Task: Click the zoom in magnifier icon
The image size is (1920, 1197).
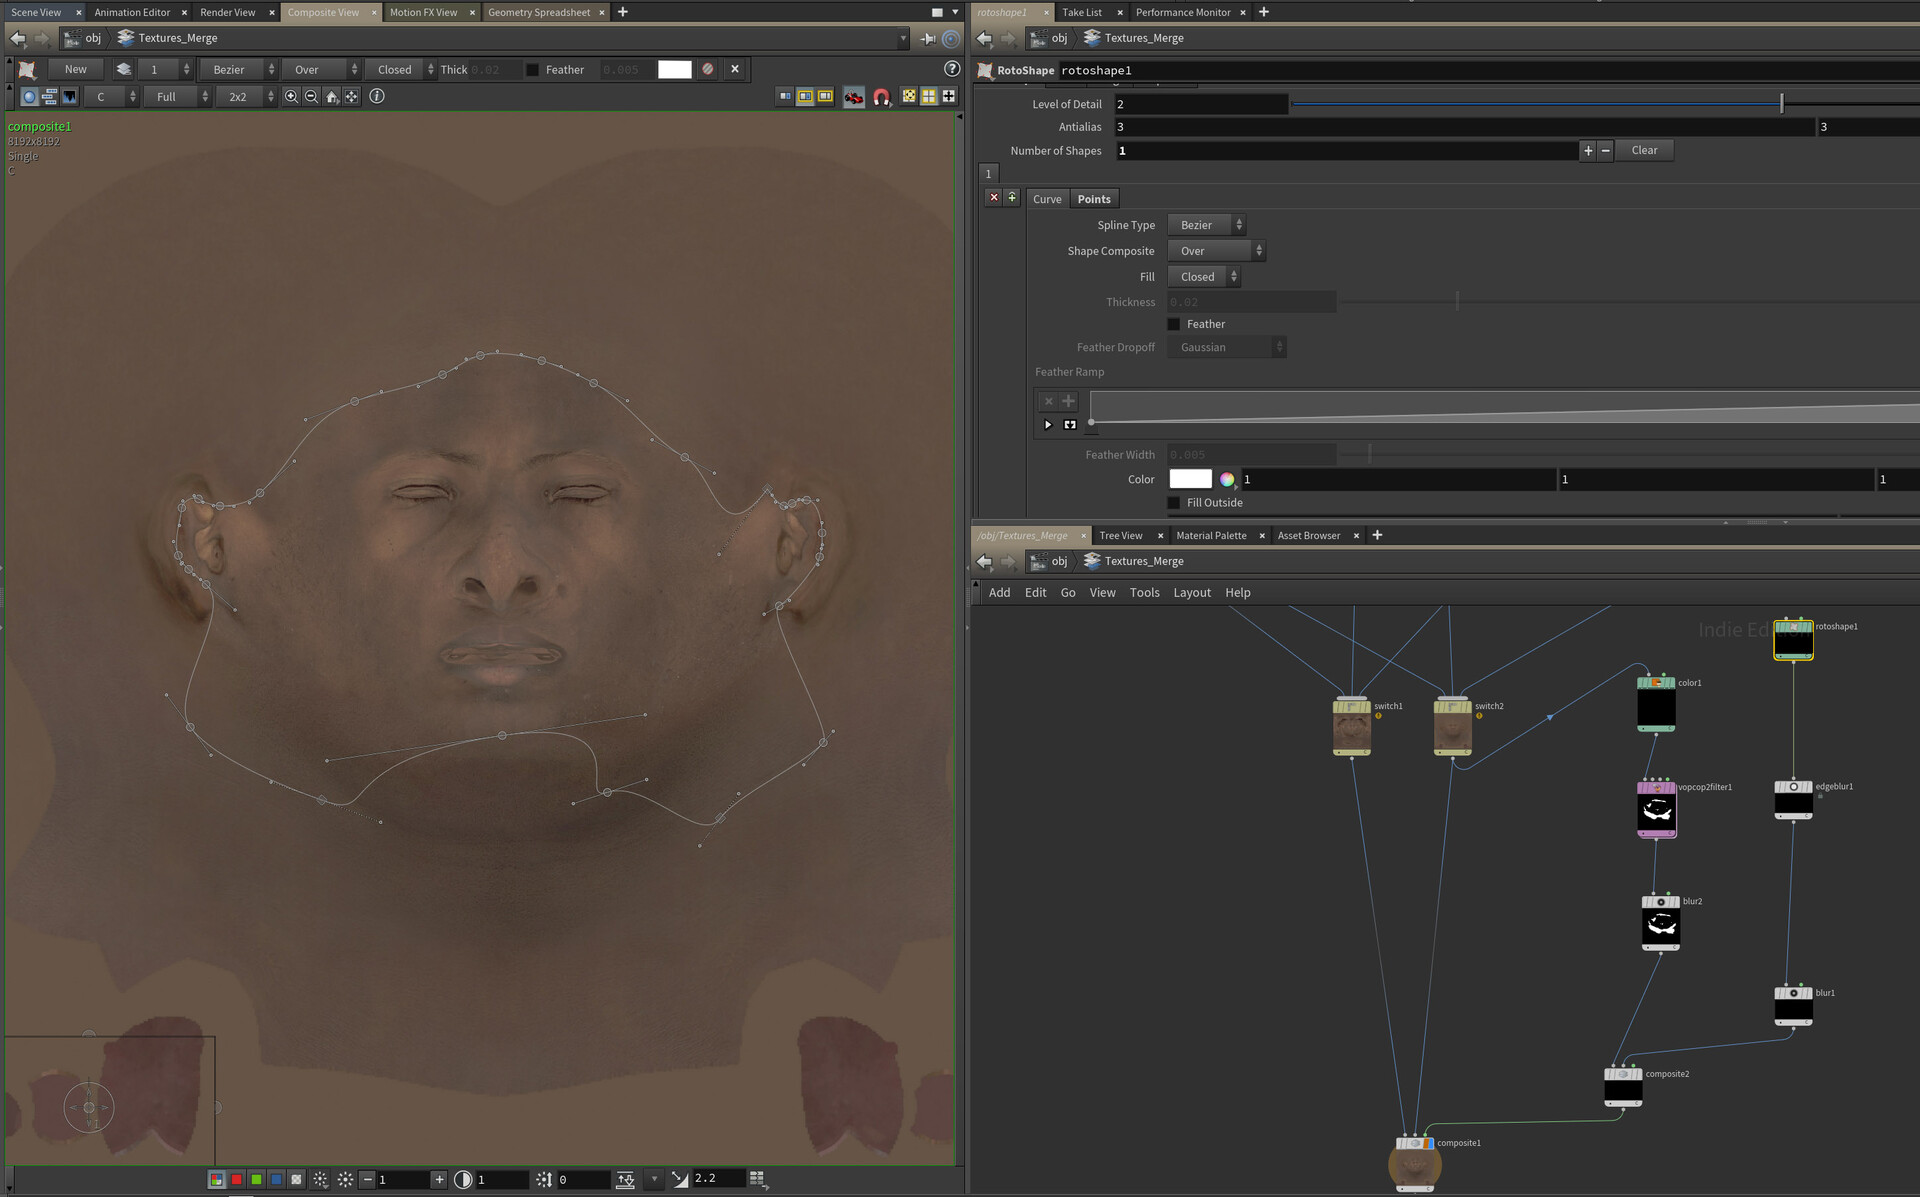Action: click(x=291, y=97)
